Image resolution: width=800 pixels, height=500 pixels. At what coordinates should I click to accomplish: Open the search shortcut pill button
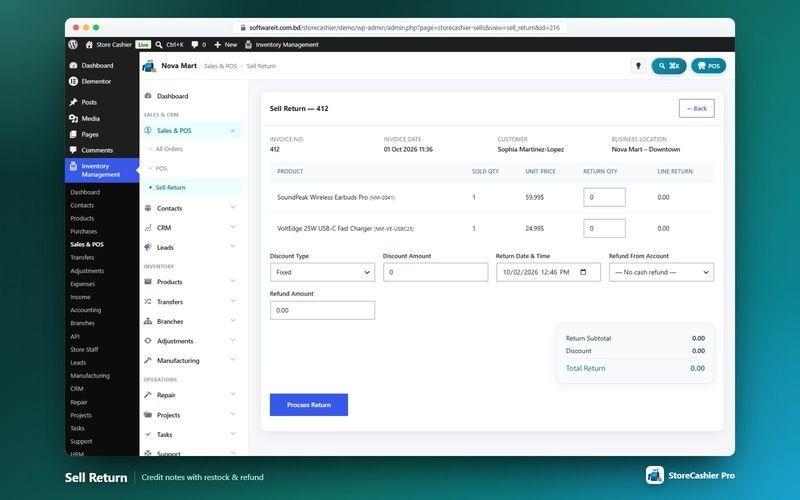668,66
